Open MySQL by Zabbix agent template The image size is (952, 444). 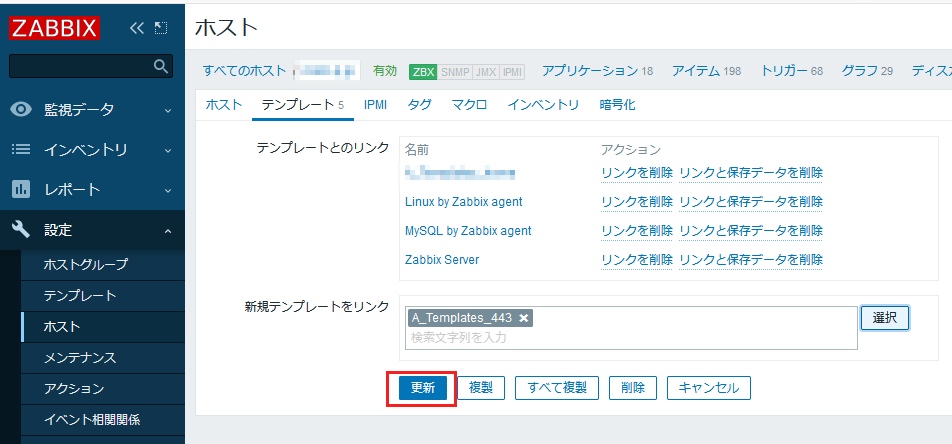point(468,231)
